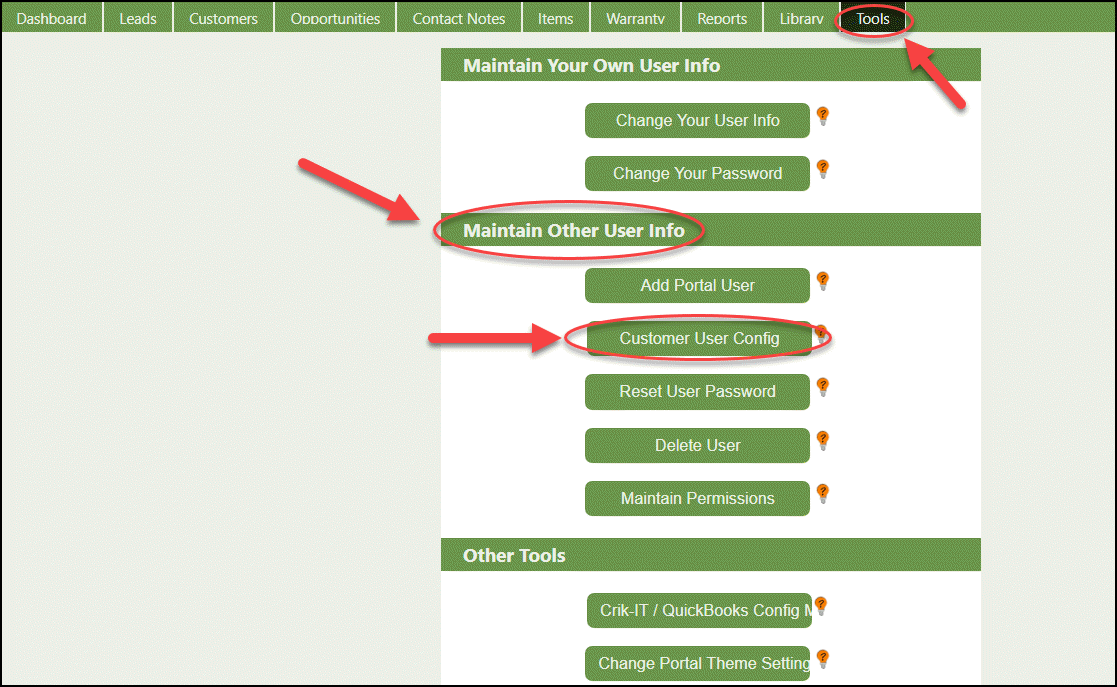Image resolution: width=1117 pixels, height=687 pixels.
Task: Open the Opportunities tab
Action: tap(335, 18)
